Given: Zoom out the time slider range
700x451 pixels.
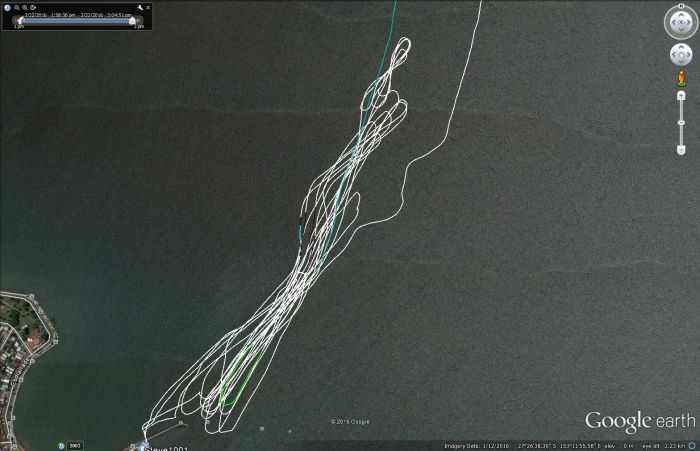Looking at the screenshot, I should [x=16, y=7].
